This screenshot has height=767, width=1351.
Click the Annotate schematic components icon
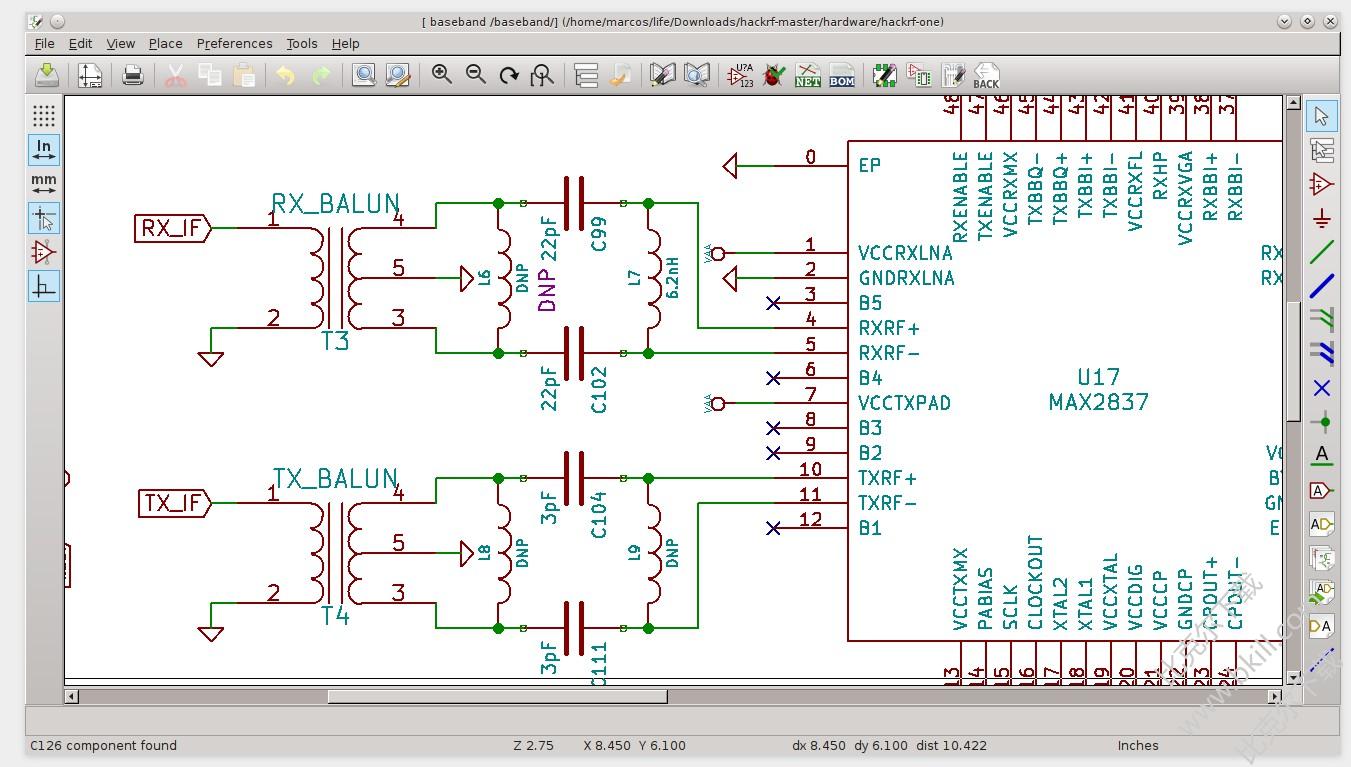[x=740, y=75]
